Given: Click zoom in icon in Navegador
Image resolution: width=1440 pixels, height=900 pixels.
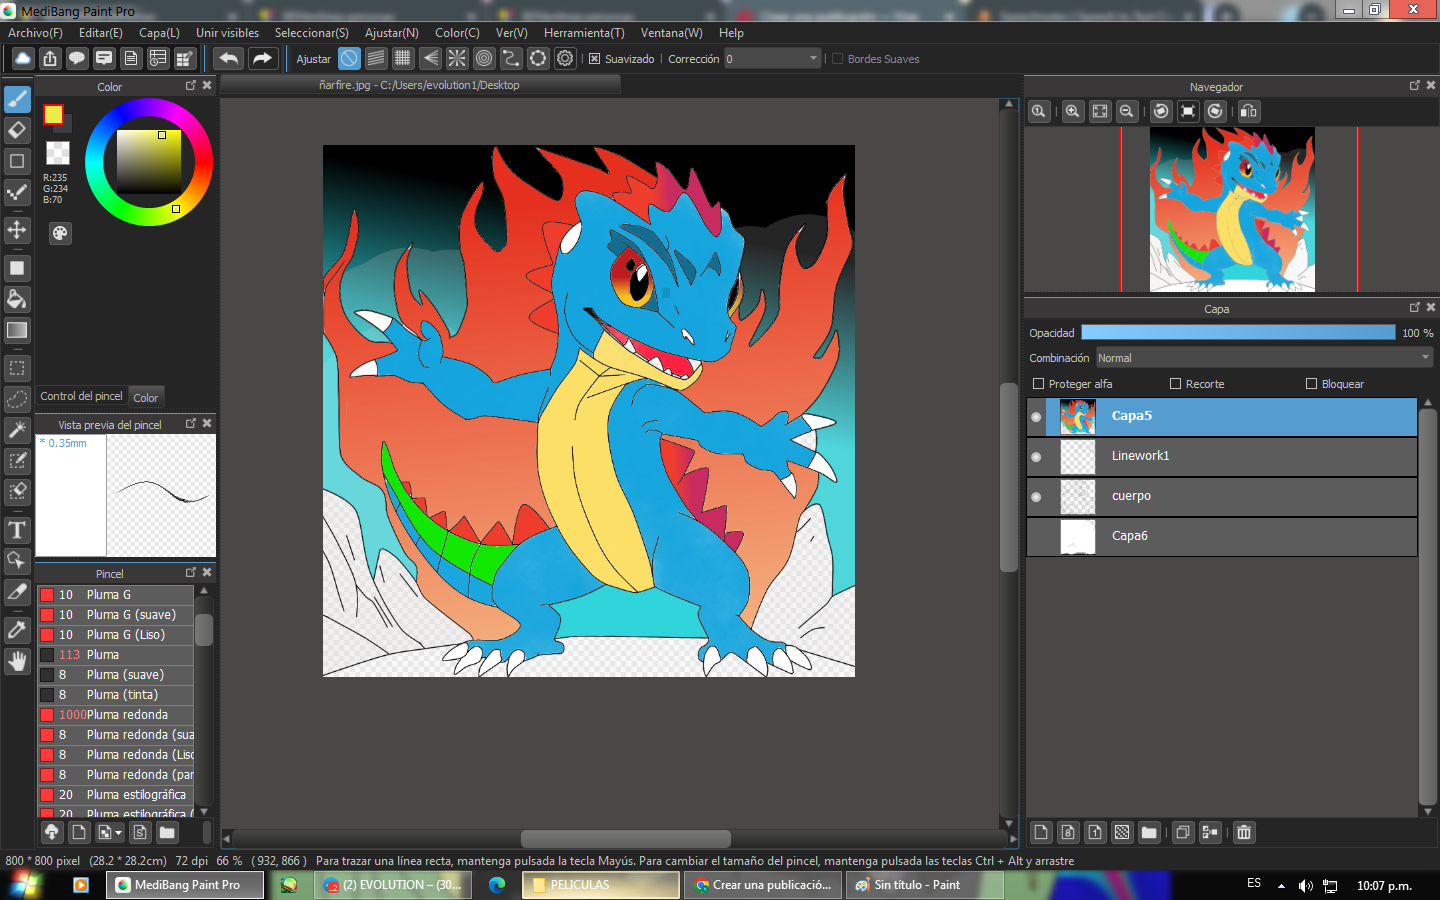Looking at the screenshot, I should point(1073,111).
